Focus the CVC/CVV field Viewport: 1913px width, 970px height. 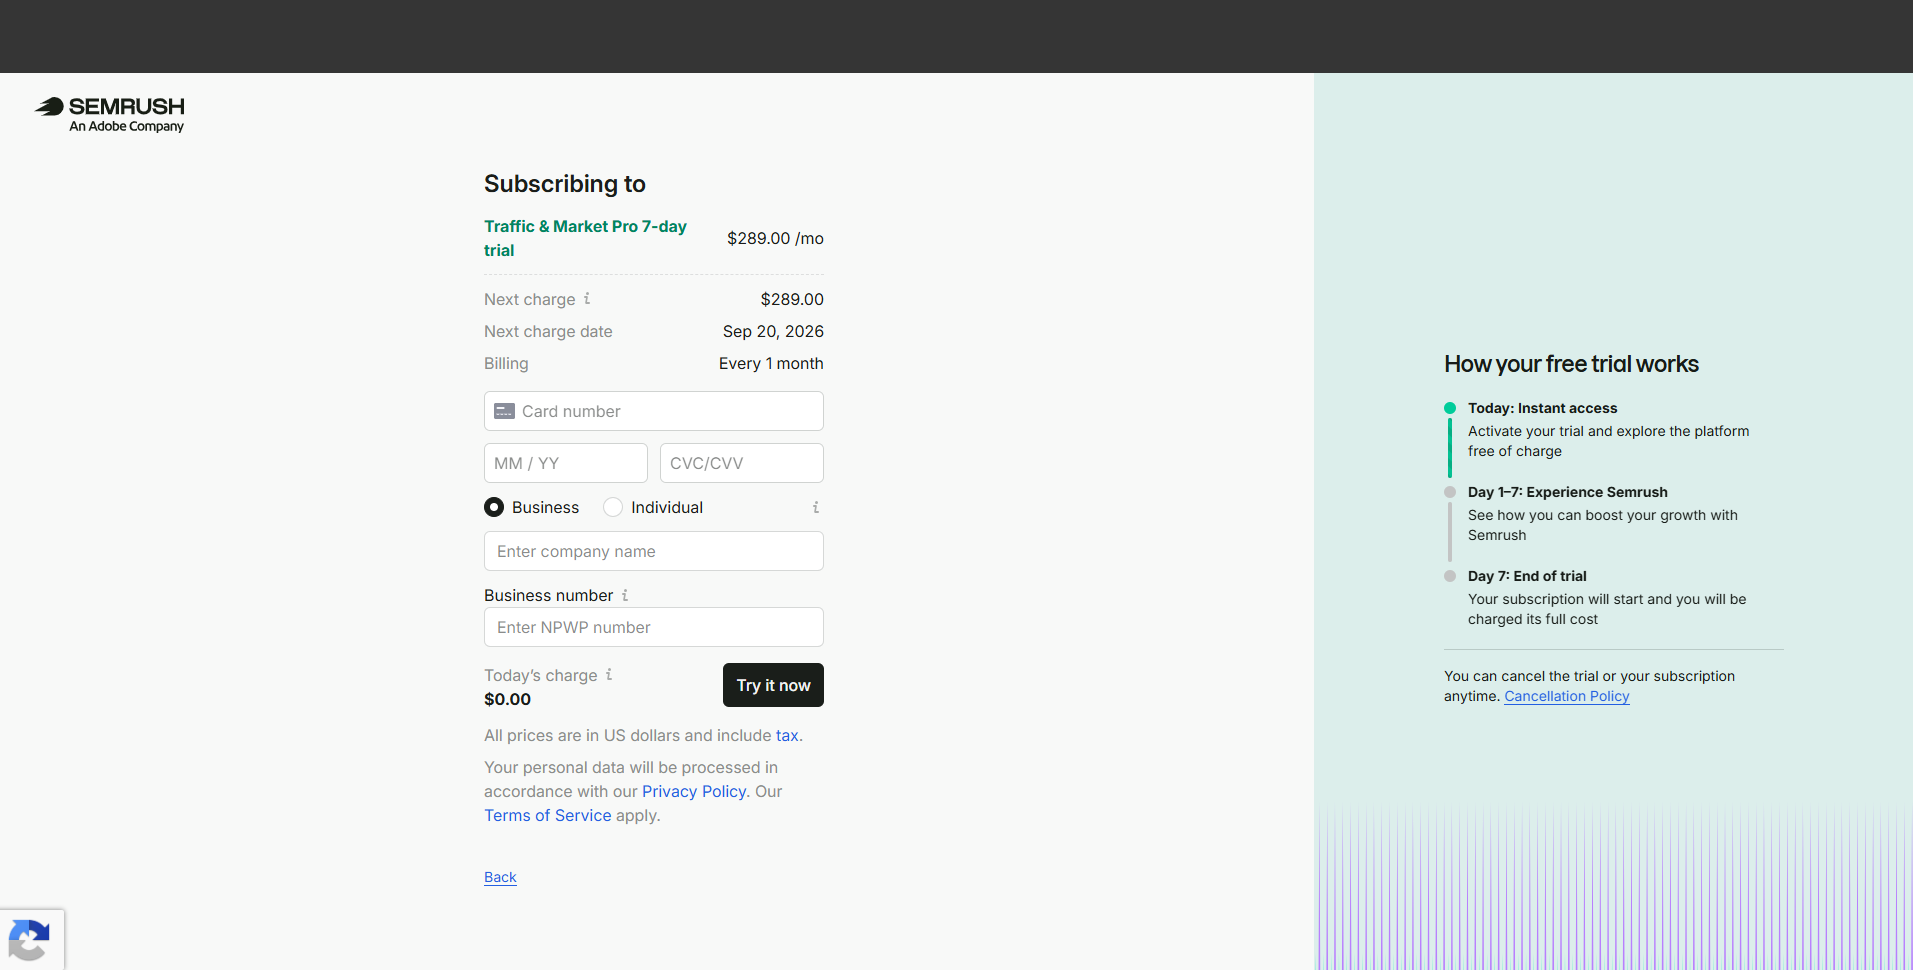(x=742, y=463)
